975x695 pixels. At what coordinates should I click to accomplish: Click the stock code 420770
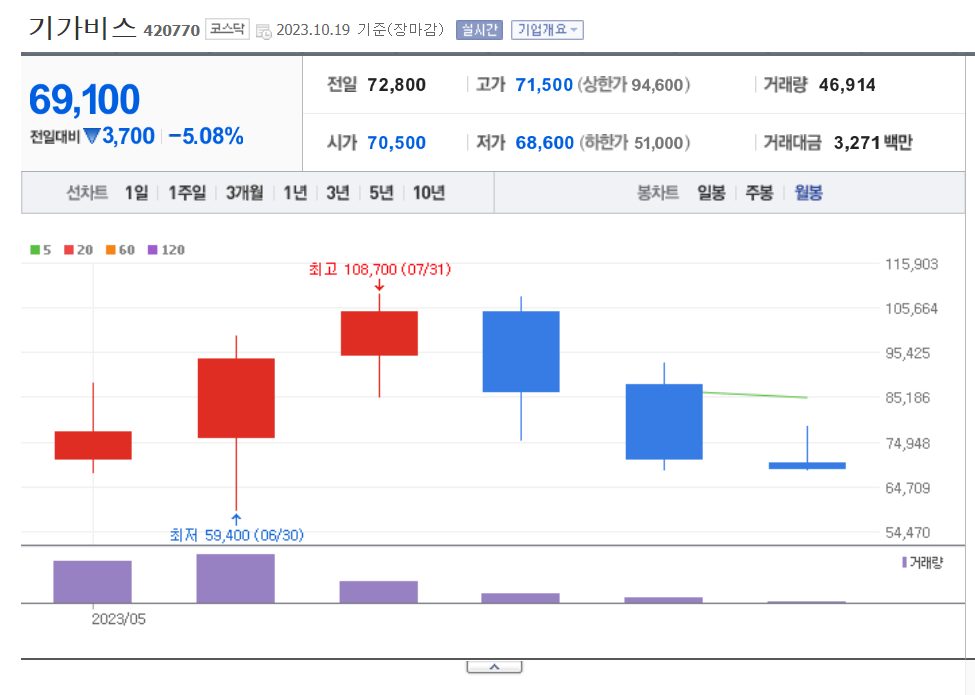coord(172,30)
